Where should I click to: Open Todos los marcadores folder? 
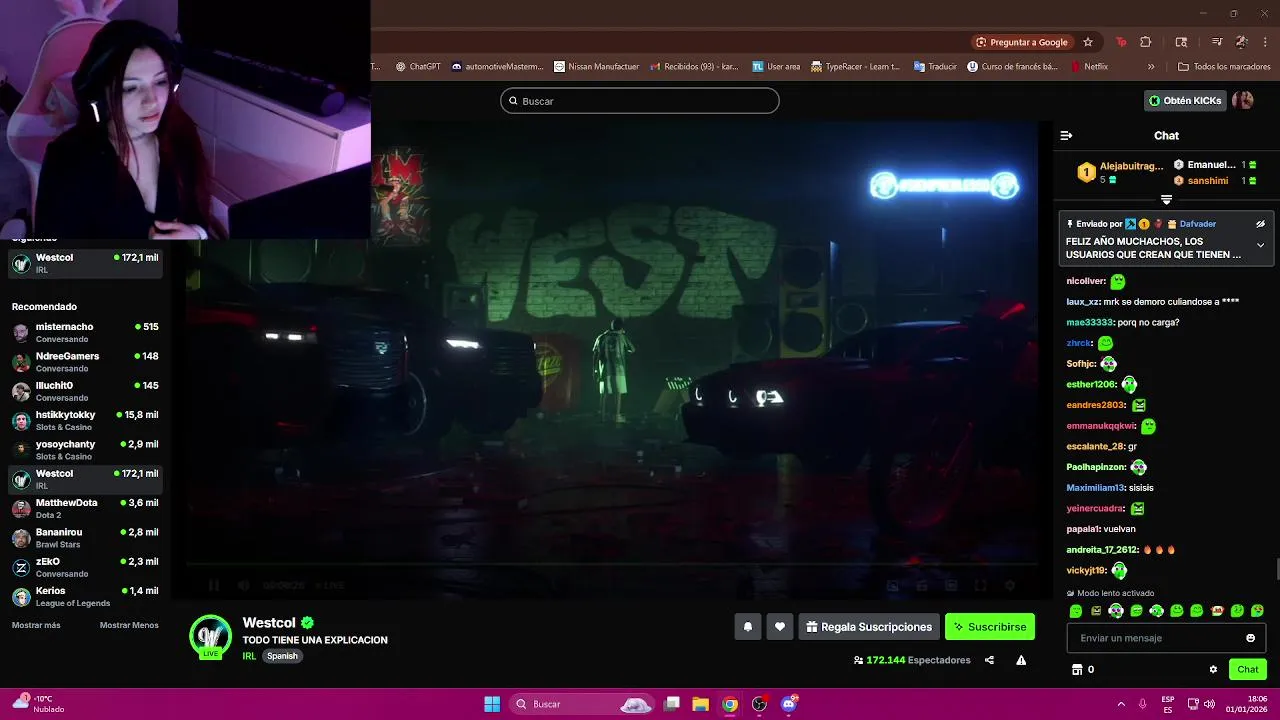coord(1224,67)
